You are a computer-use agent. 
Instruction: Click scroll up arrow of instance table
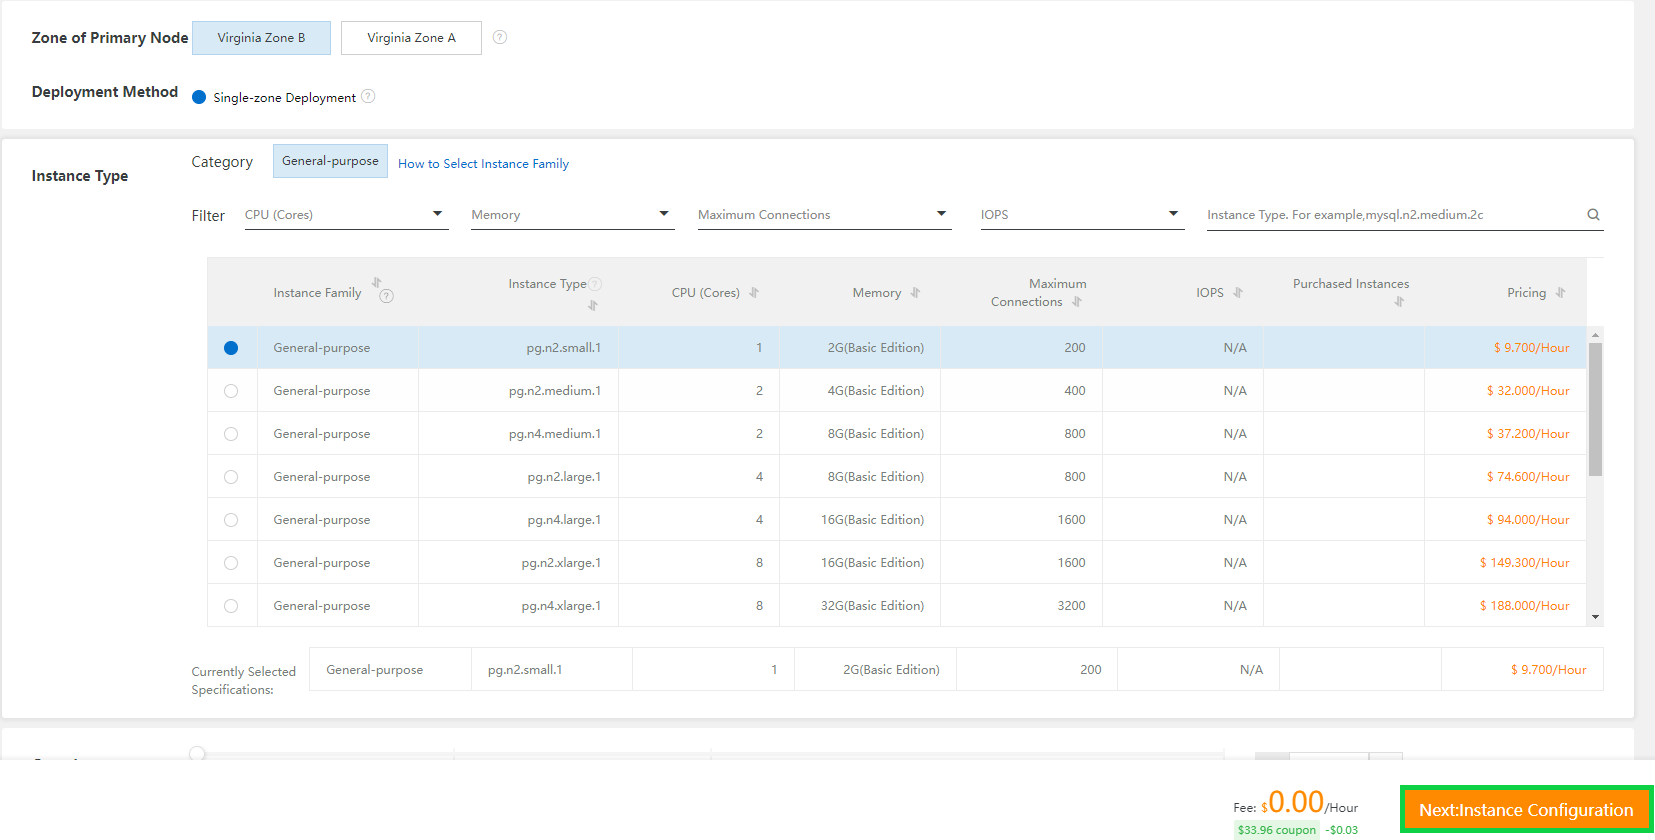click(x=1595, y=335)
